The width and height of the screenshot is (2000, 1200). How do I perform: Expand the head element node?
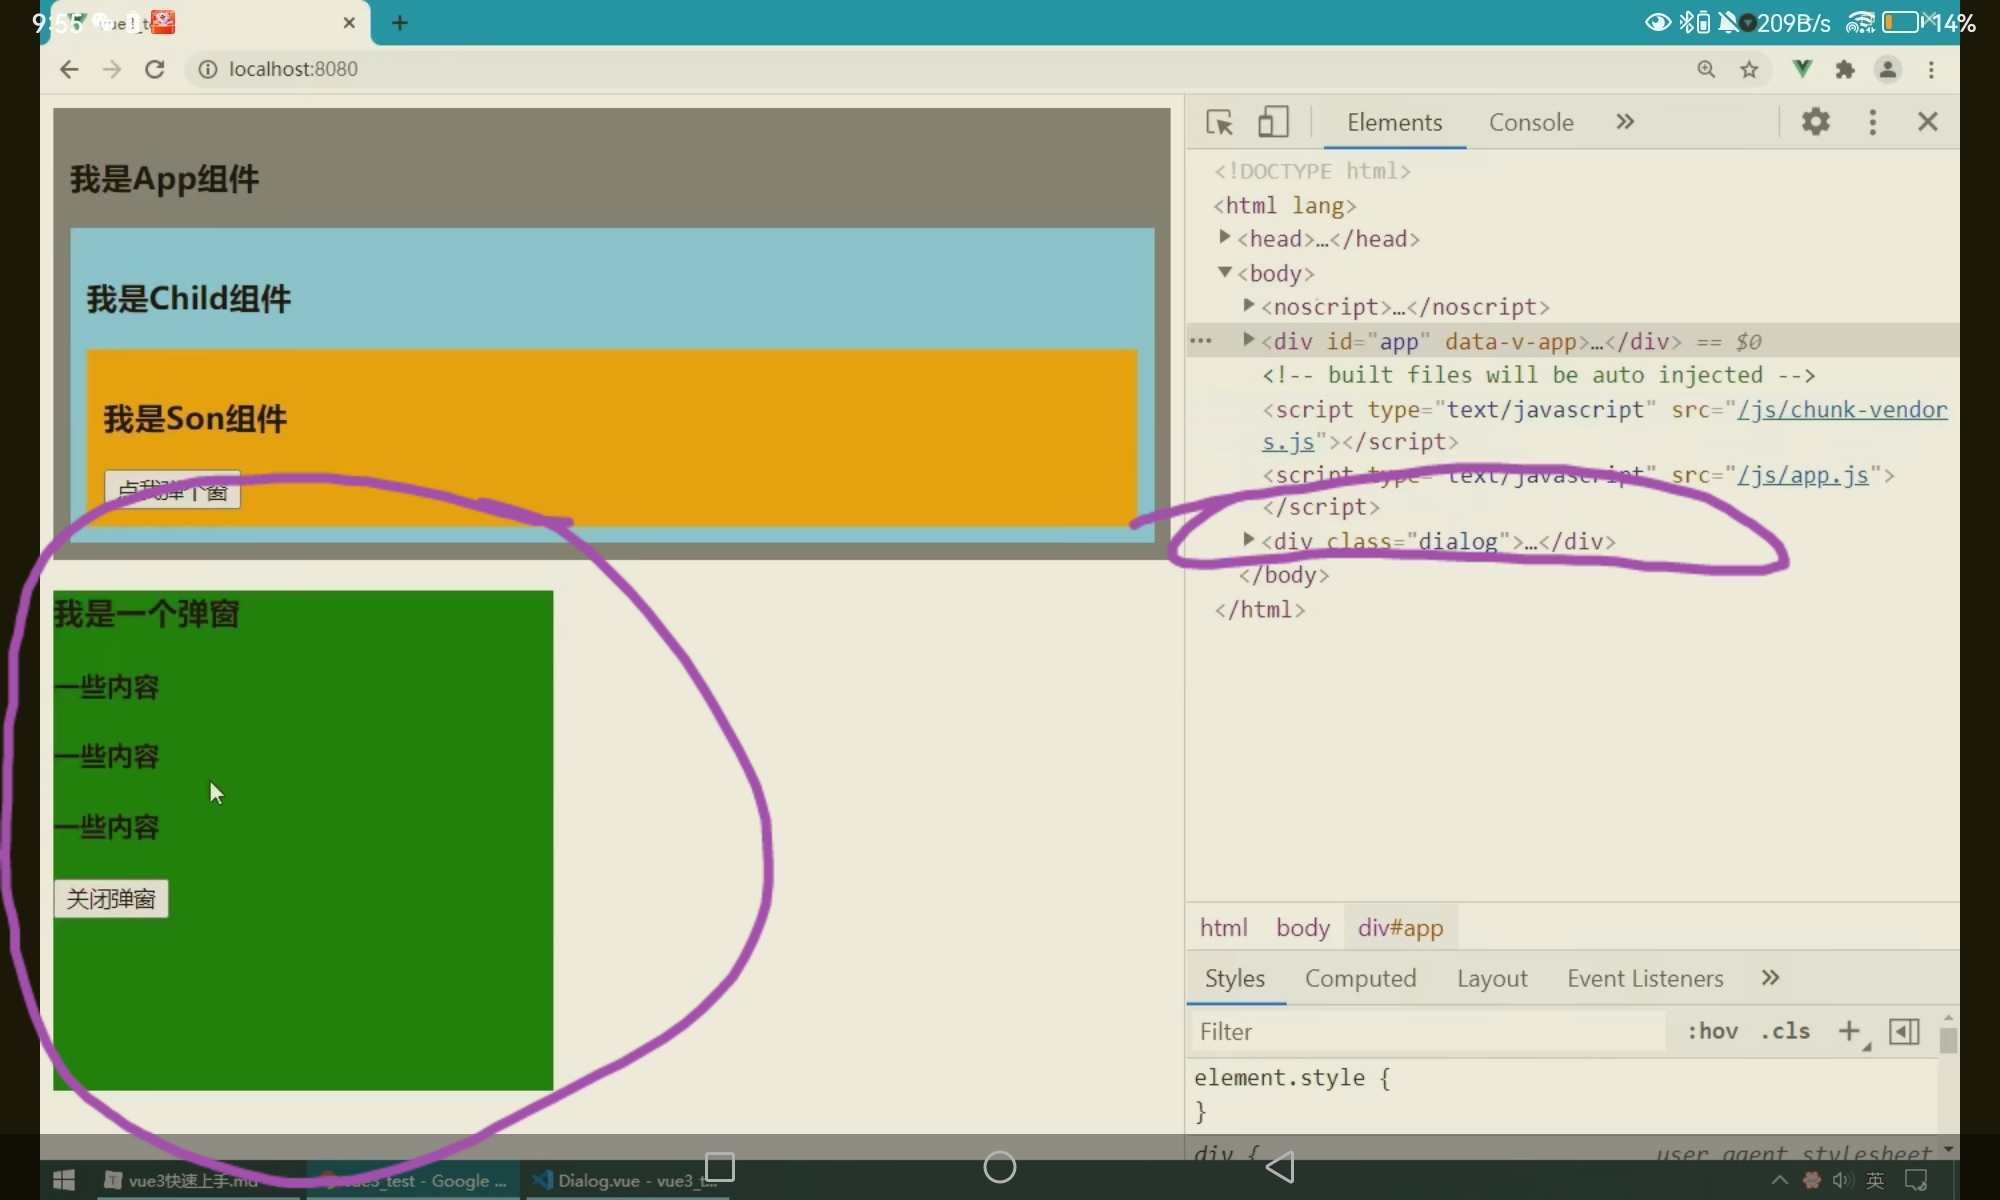1224,238
